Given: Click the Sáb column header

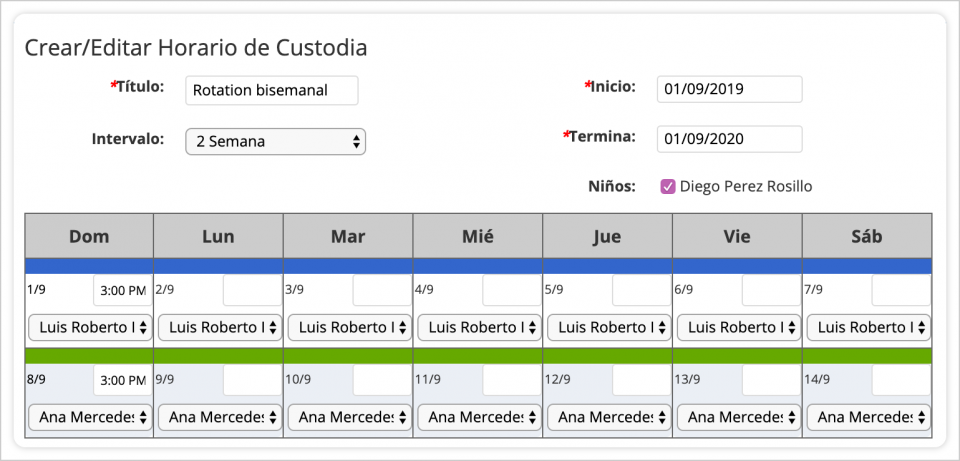Looking at the screenshot, I should pyautogui.click(x=868, y=236).
